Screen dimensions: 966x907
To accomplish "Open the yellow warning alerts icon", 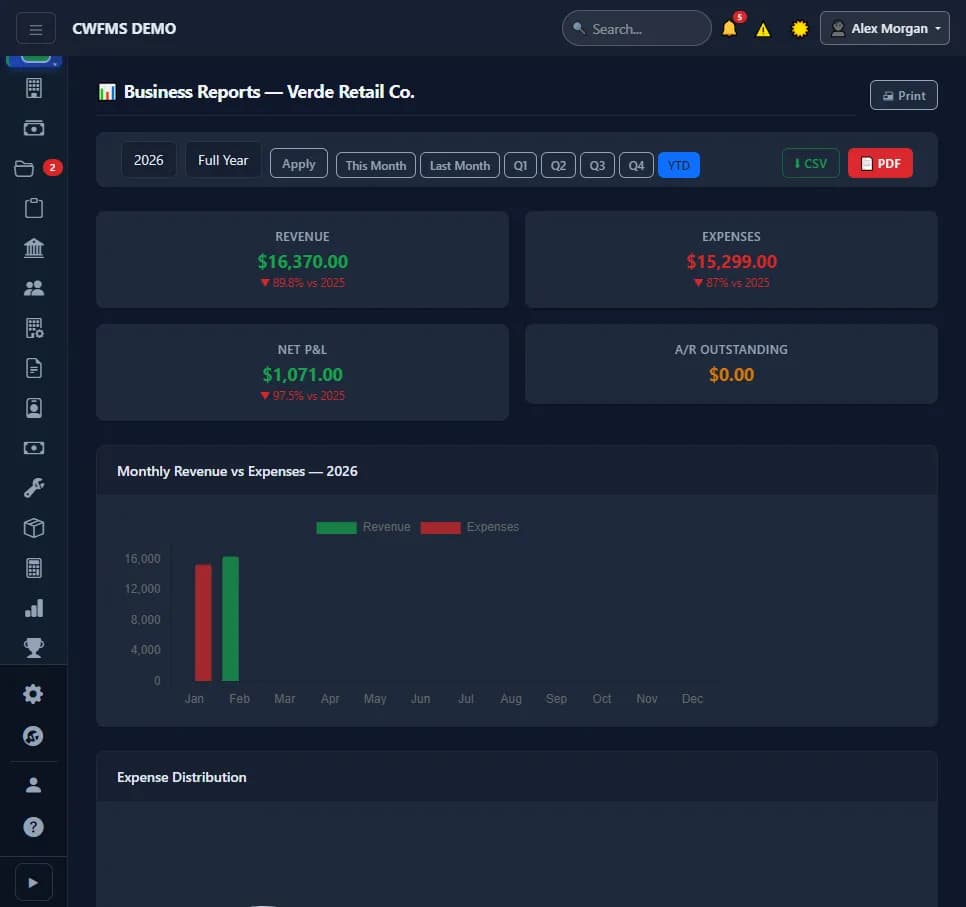I will pos(763,30).
